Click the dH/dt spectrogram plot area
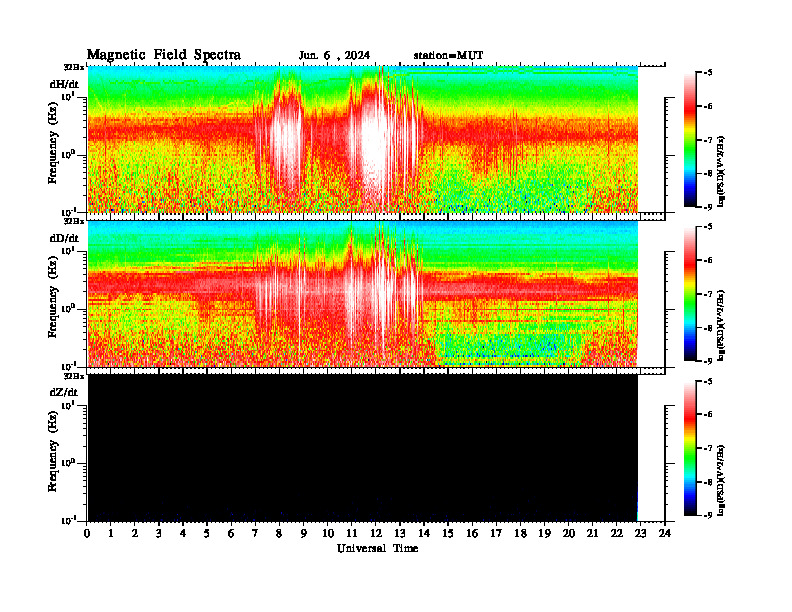Screen dimensions: 792x612 pyautogui.click(x=363, y=139)
